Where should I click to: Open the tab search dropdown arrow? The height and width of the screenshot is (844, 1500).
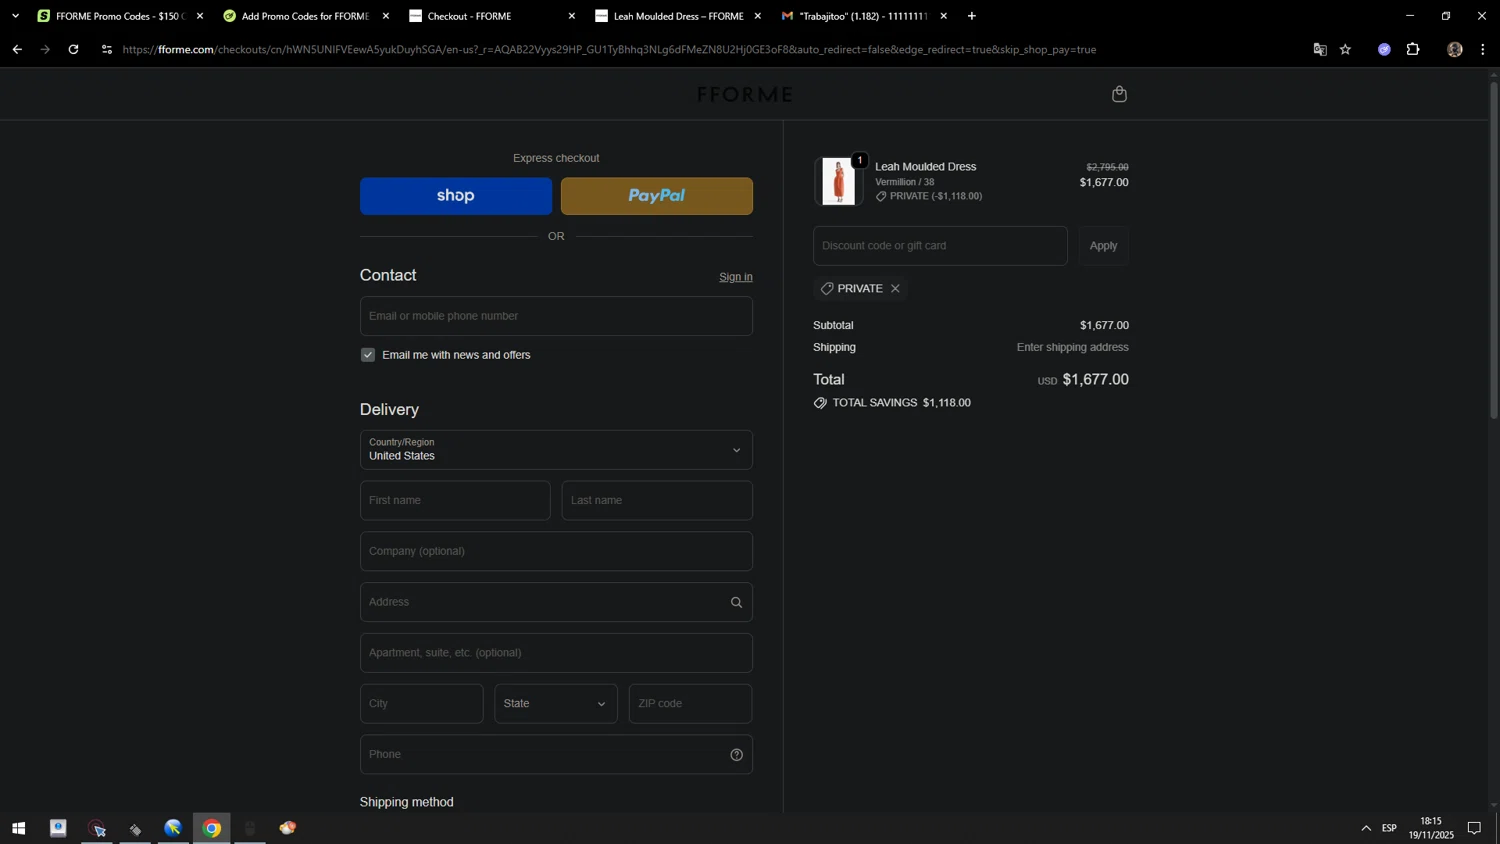pos(15,16)
